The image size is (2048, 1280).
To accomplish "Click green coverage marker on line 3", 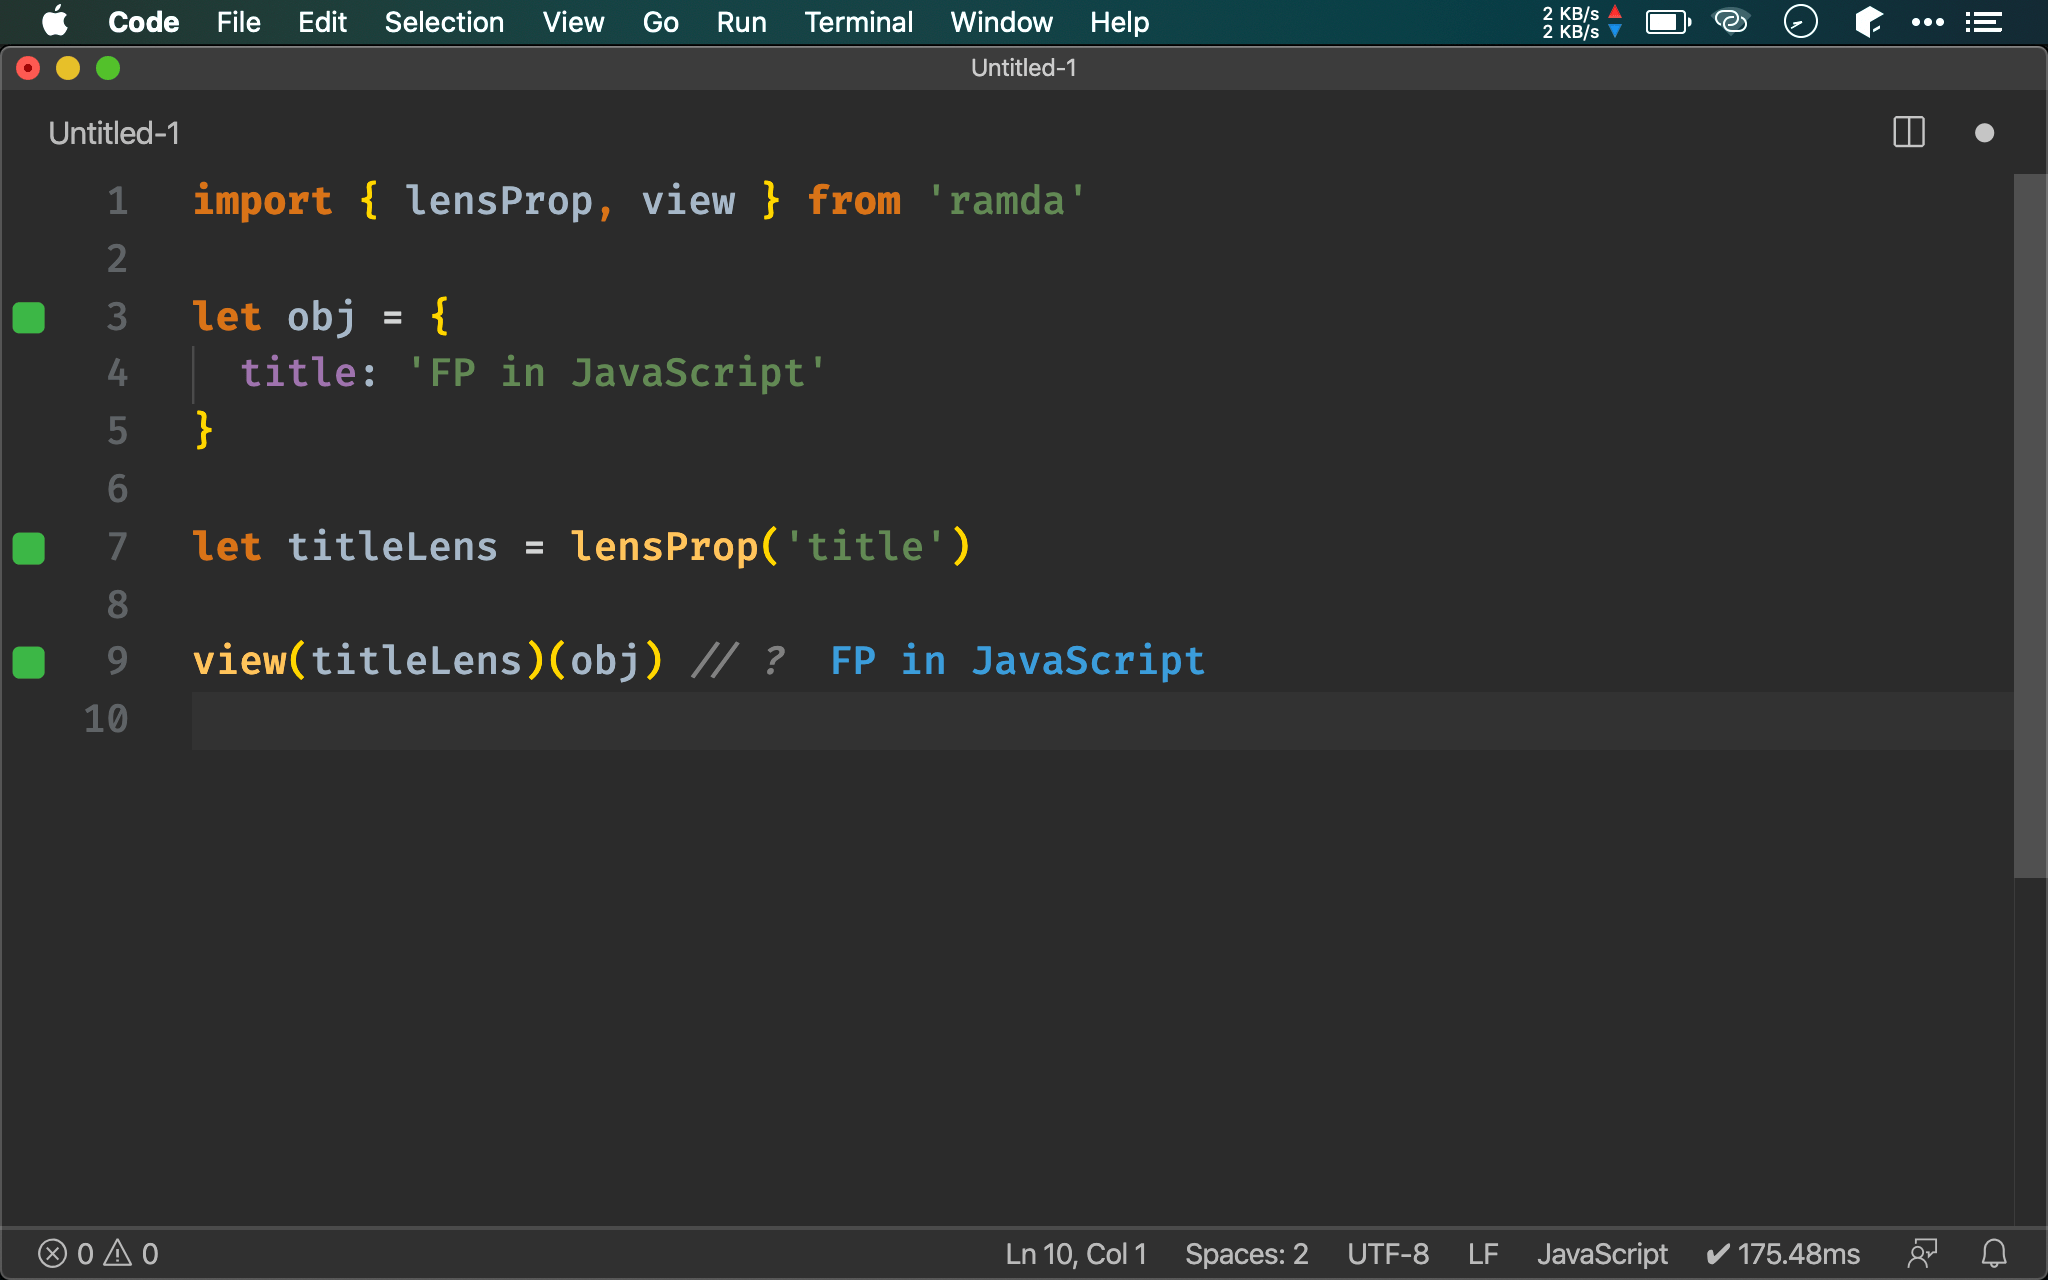I will [29, 318].
